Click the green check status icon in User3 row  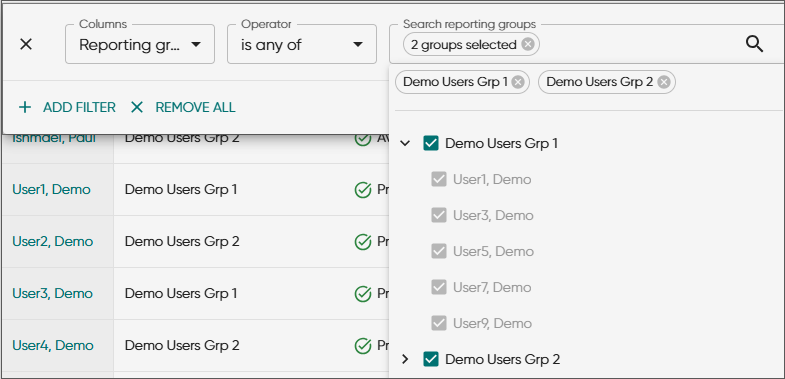tap(362, 293)
